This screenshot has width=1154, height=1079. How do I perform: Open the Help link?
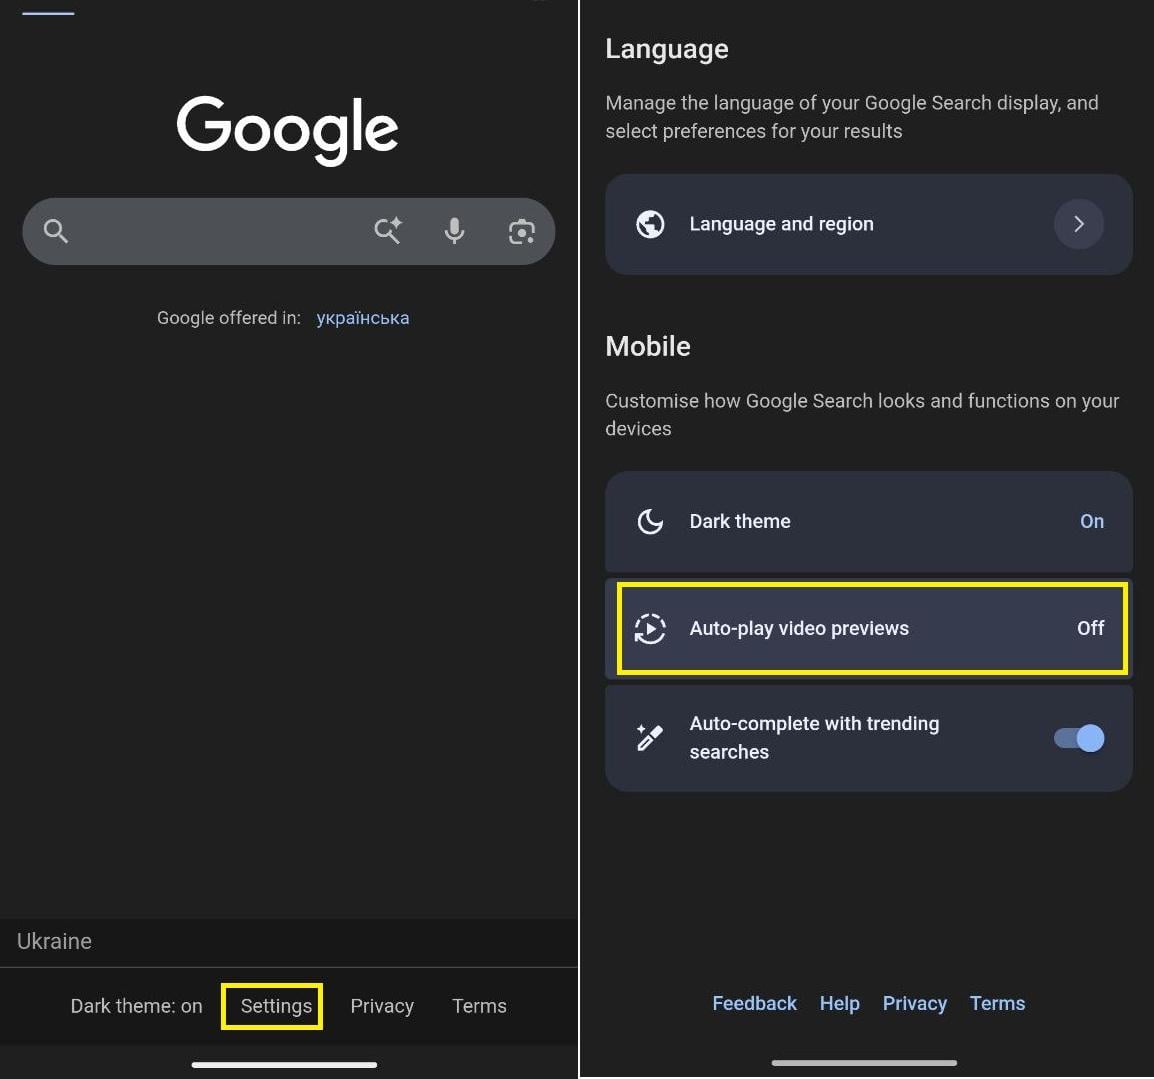point(839,1003)
